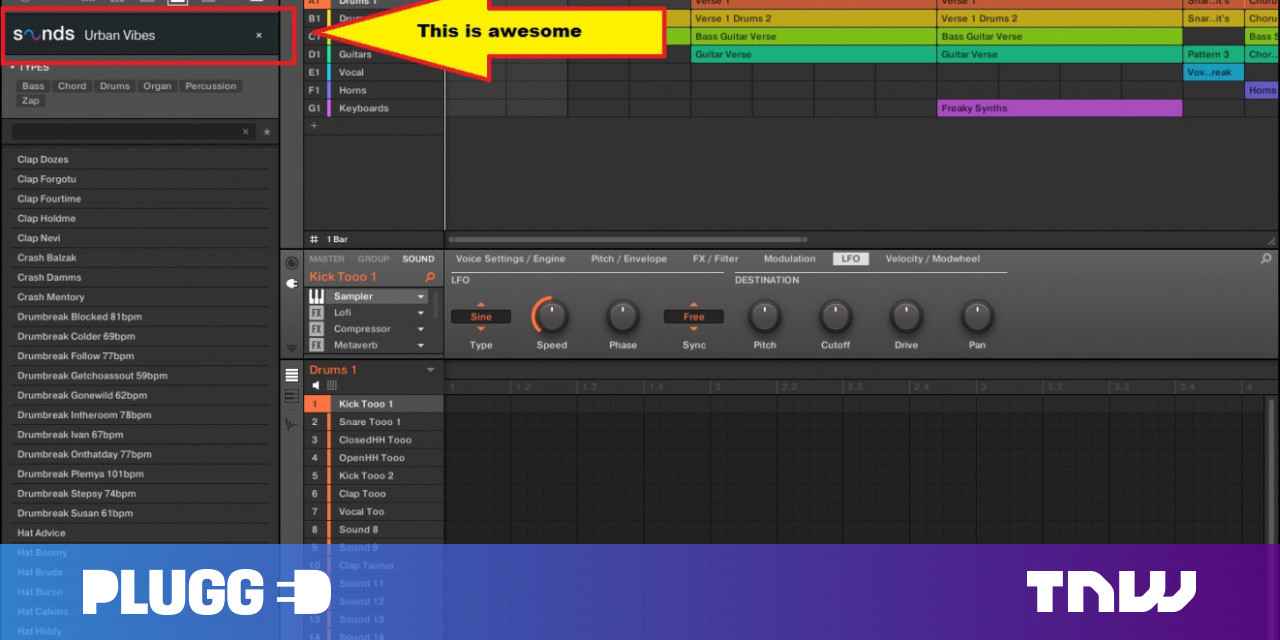Select Drumbreak Getchoassout 59bpm
Image resolution: width=1280 pixels, height=640 pixels.
141,376
